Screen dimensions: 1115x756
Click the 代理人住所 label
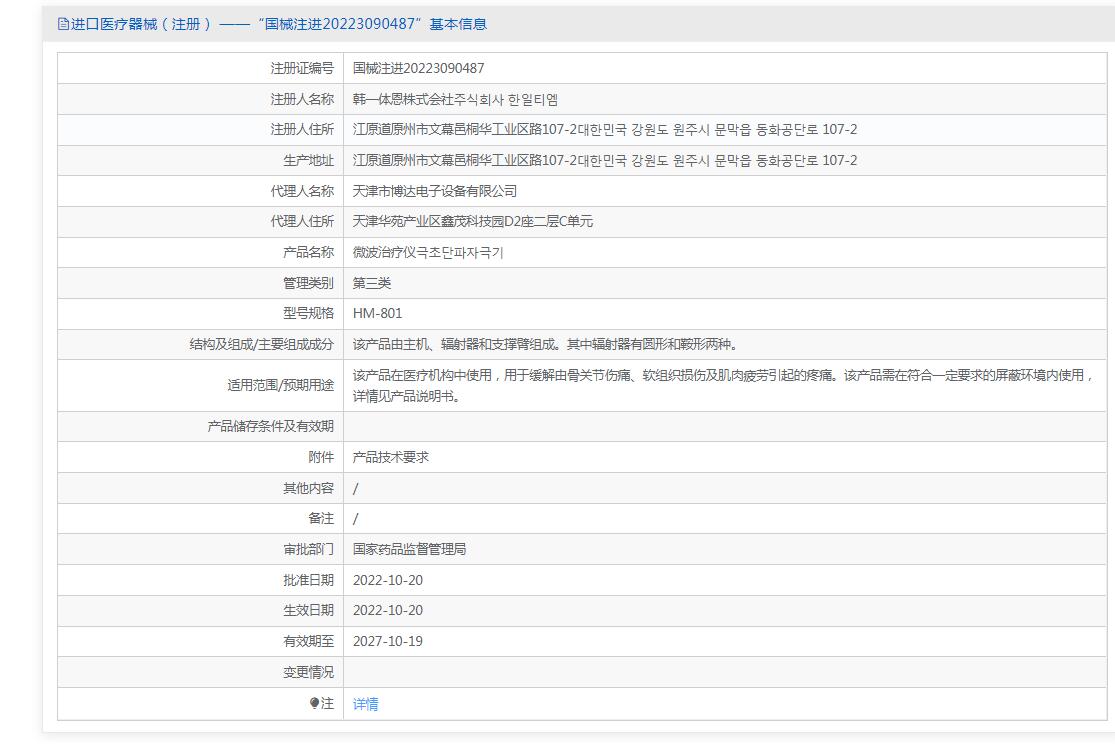click(x=302, y=221)
